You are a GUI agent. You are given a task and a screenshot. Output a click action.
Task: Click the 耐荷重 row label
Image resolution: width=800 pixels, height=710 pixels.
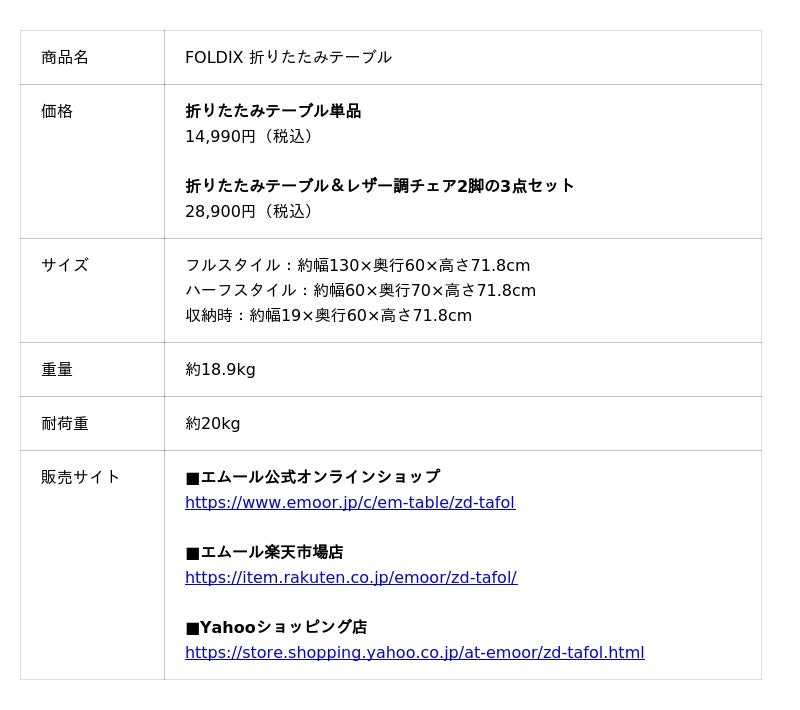(65, 423)
